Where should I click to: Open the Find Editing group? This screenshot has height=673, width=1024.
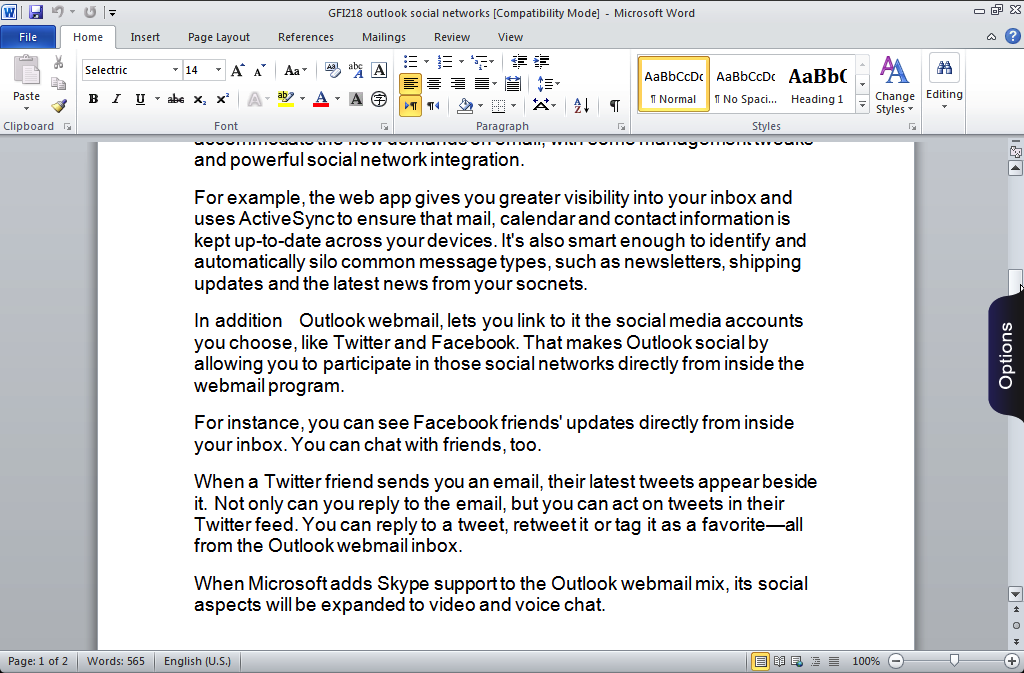[944, 84]
